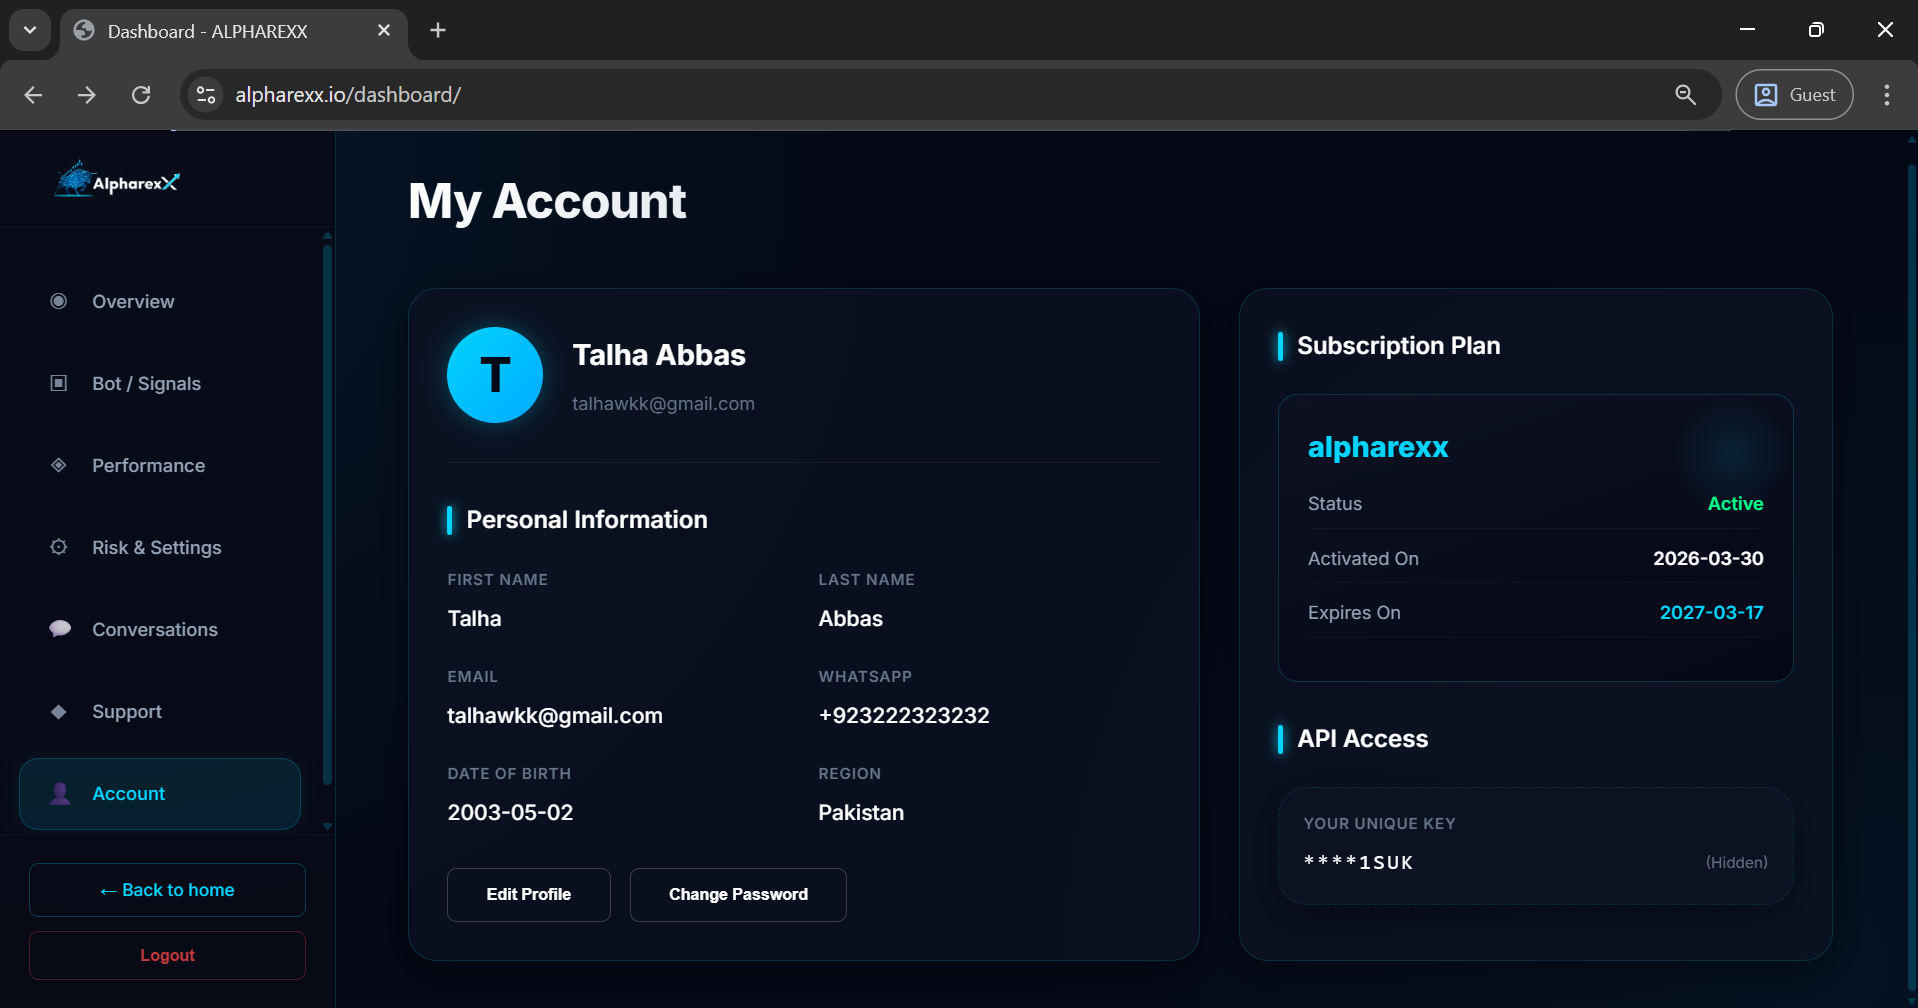
Task: Click the browser forward arrow
Action: tap(87, 95)
